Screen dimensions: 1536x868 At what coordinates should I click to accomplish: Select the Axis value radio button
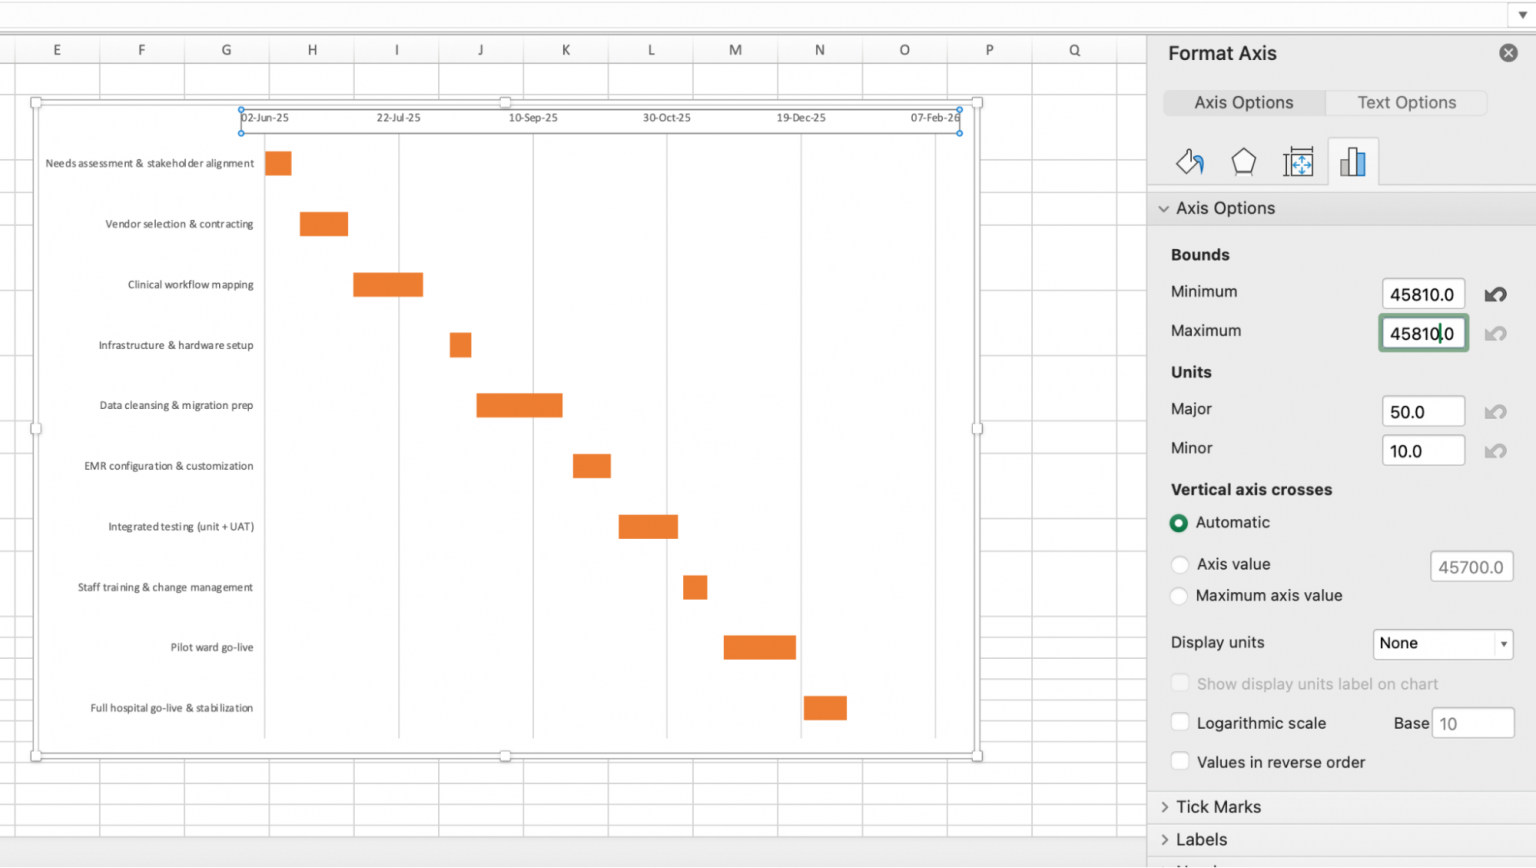coord(1180,564)
